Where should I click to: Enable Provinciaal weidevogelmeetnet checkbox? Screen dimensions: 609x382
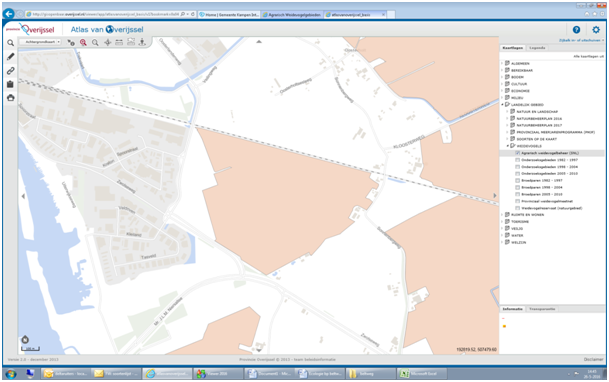tap(517, 201)
